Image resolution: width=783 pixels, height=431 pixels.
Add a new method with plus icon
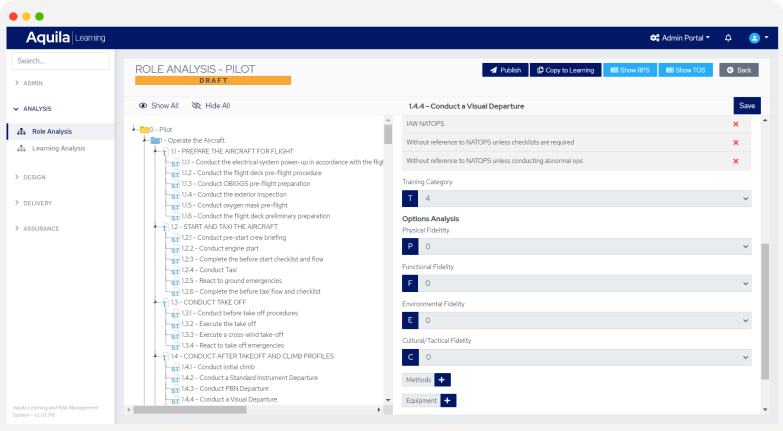[x=443, y=379]
